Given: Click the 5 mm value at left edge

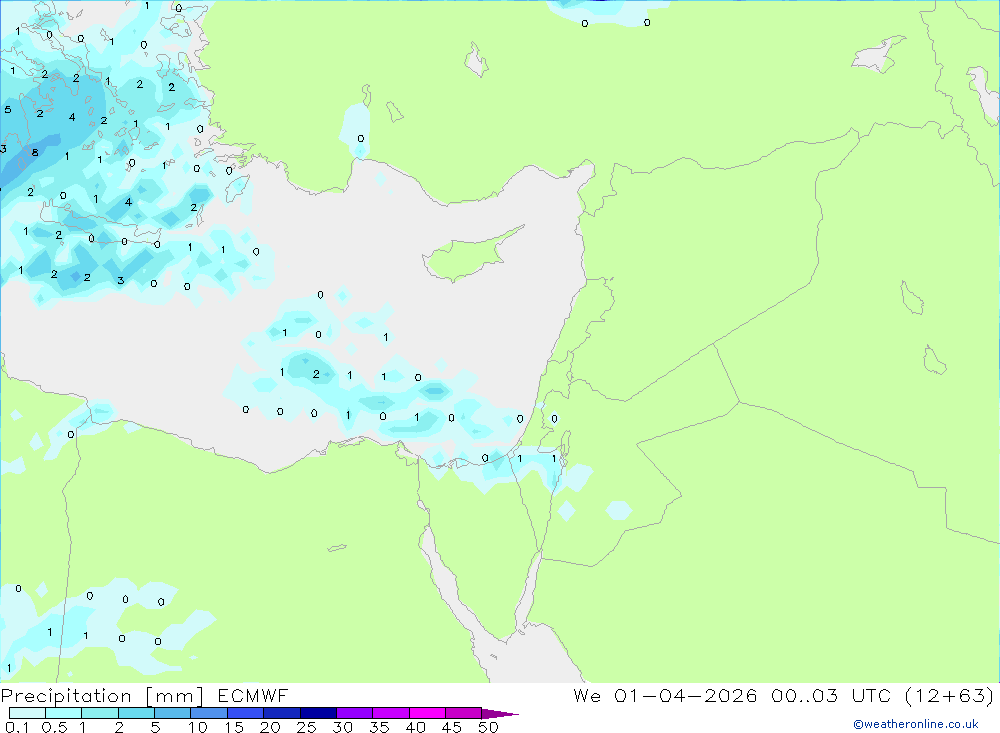Looking at the screenshot, I should (8, 110).
